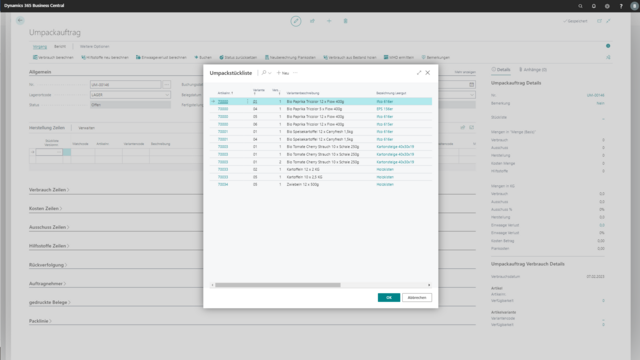Click Hilfsstoffe neu berechnen action
Image resolution: width=640 pixels, height=360 pixels.
[x=105, y=58]
